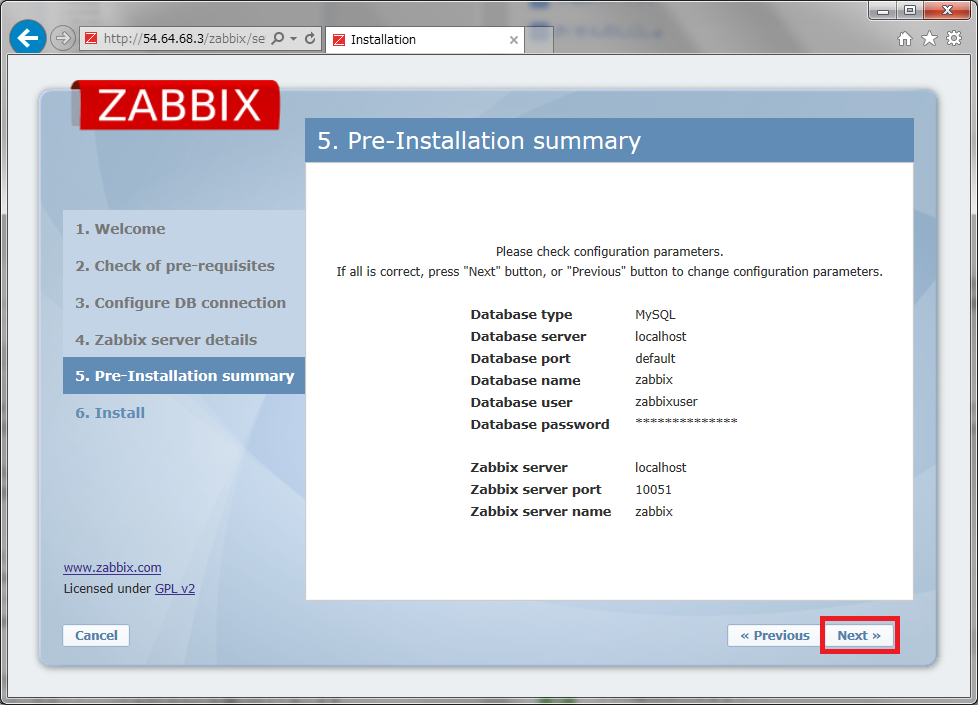
Task: Open the GPL v2 license link
Action: [x=175, y=588]
